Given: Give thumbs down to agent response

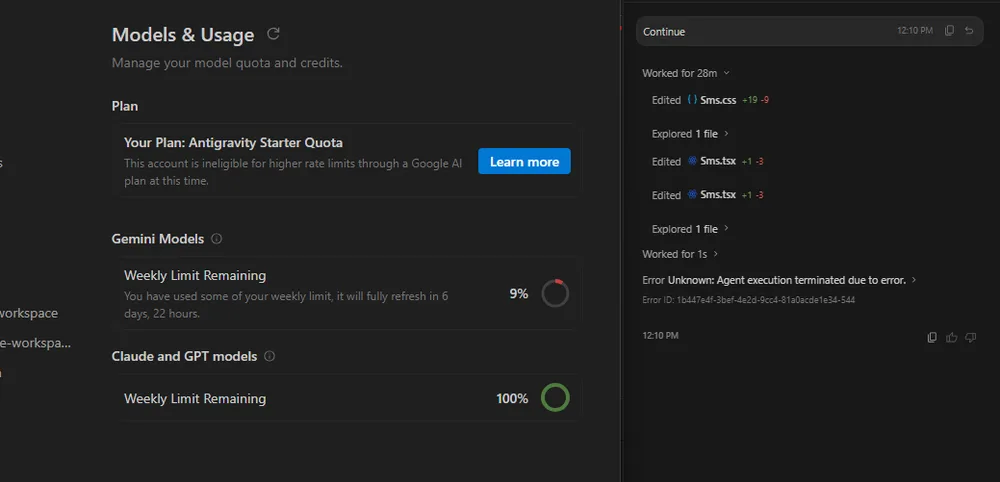Looking at the screenshot, I should (971, 337).
